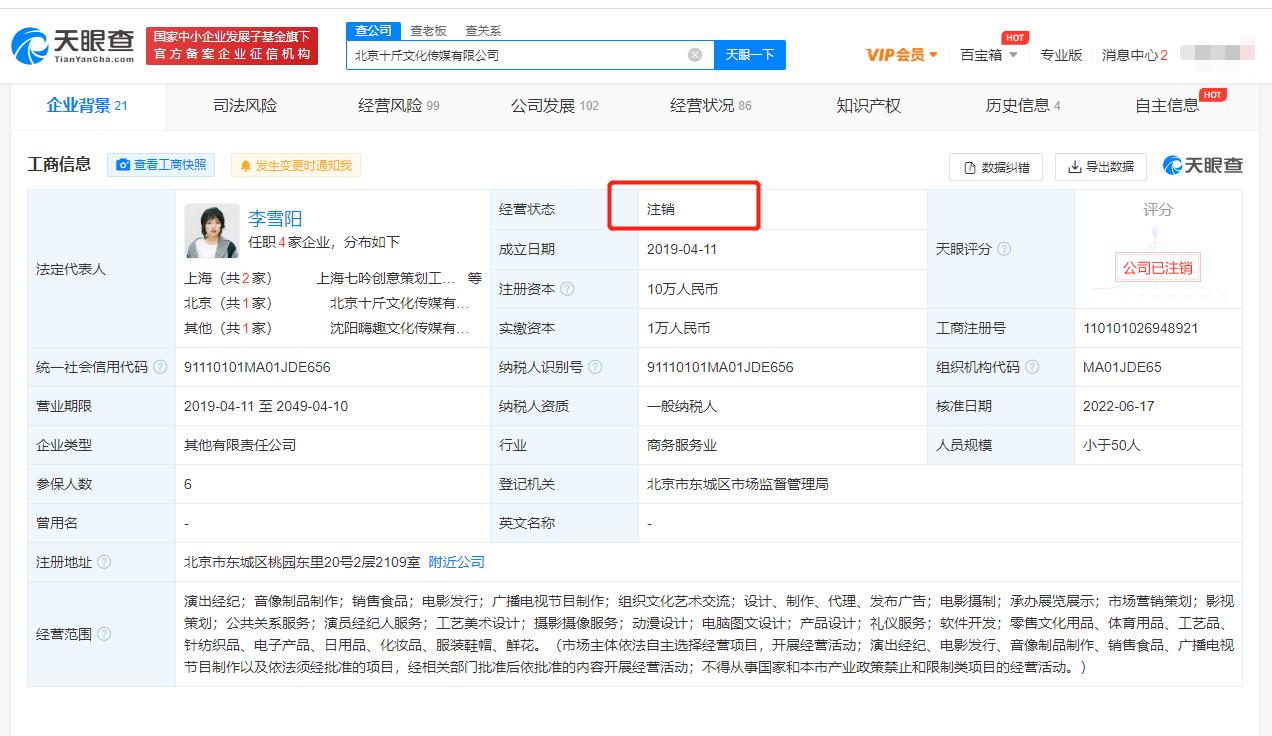Viewport: 1272px width, 736px height.
Task: Select the 其他有限责任公司 company type
Action: [x=240, y=445]
